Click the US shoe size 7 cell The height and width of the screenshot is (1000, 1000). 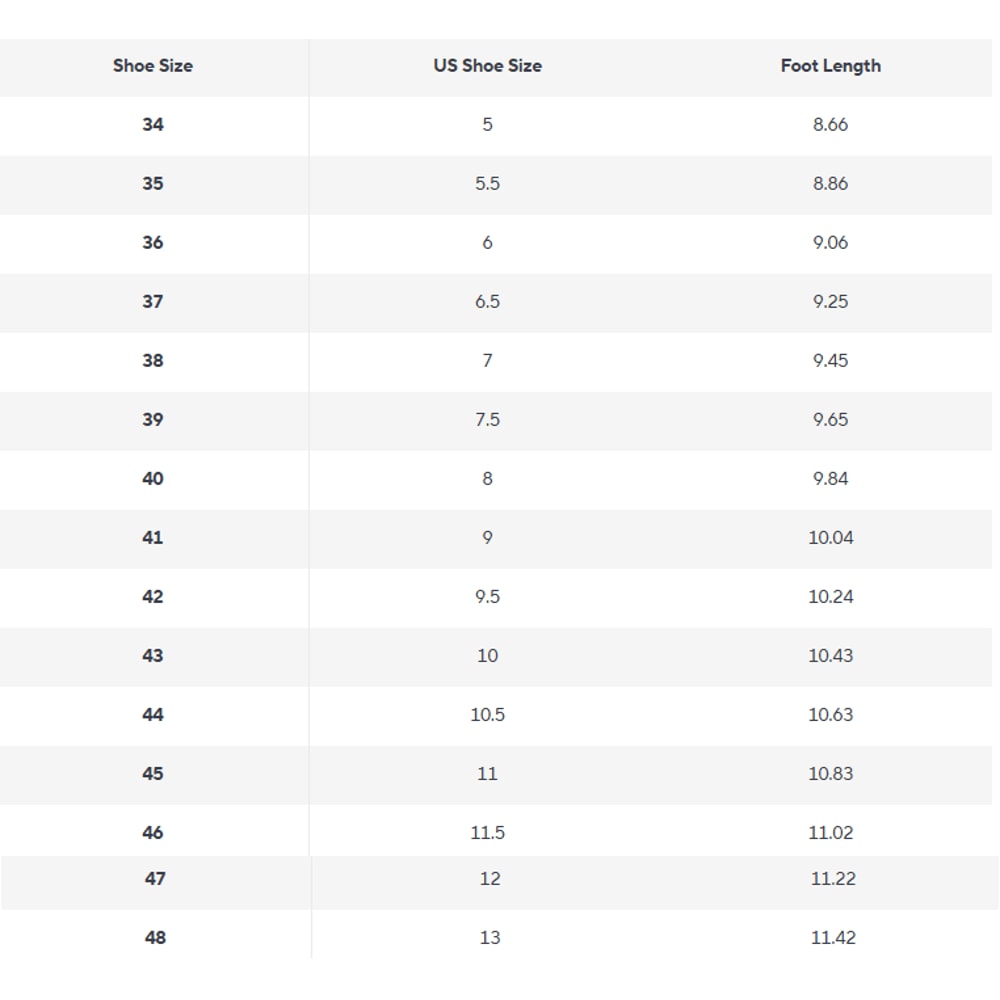pos(487,360)
